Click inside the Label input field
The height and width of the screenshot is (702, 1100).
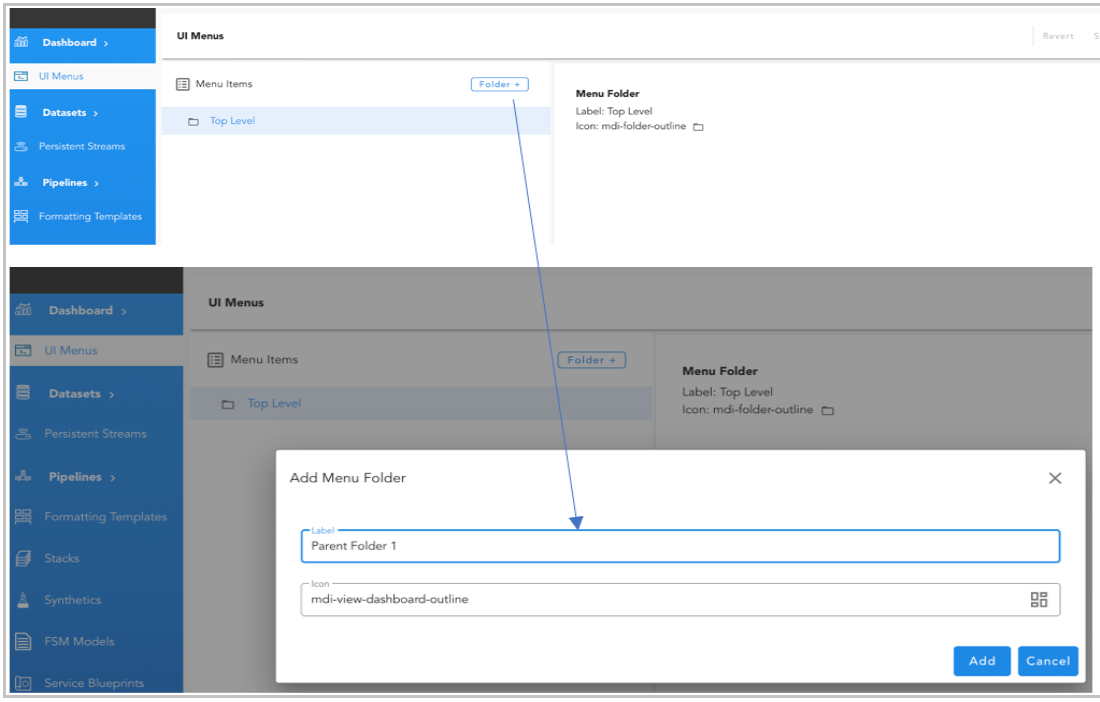(x=680, y=546)
